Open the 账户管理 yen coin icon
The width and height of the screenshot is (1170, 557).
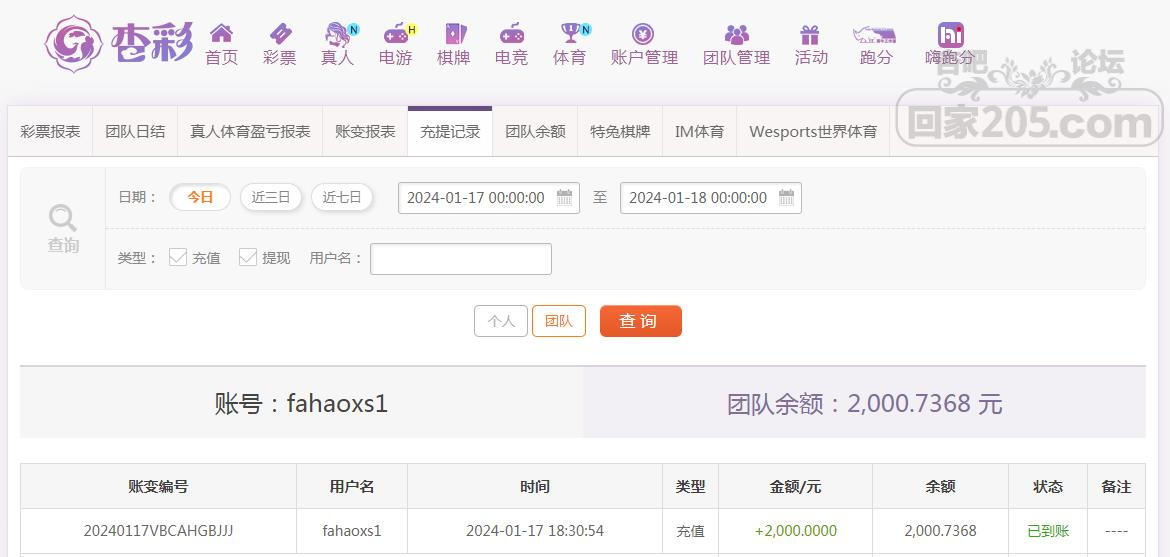pos(644,35)
